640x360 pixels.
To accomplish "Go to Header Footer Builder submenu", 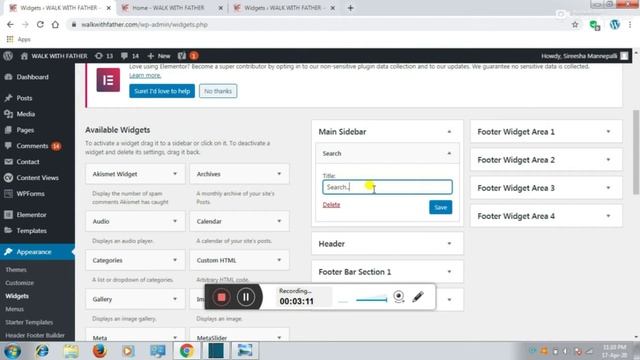I will 35,335.
